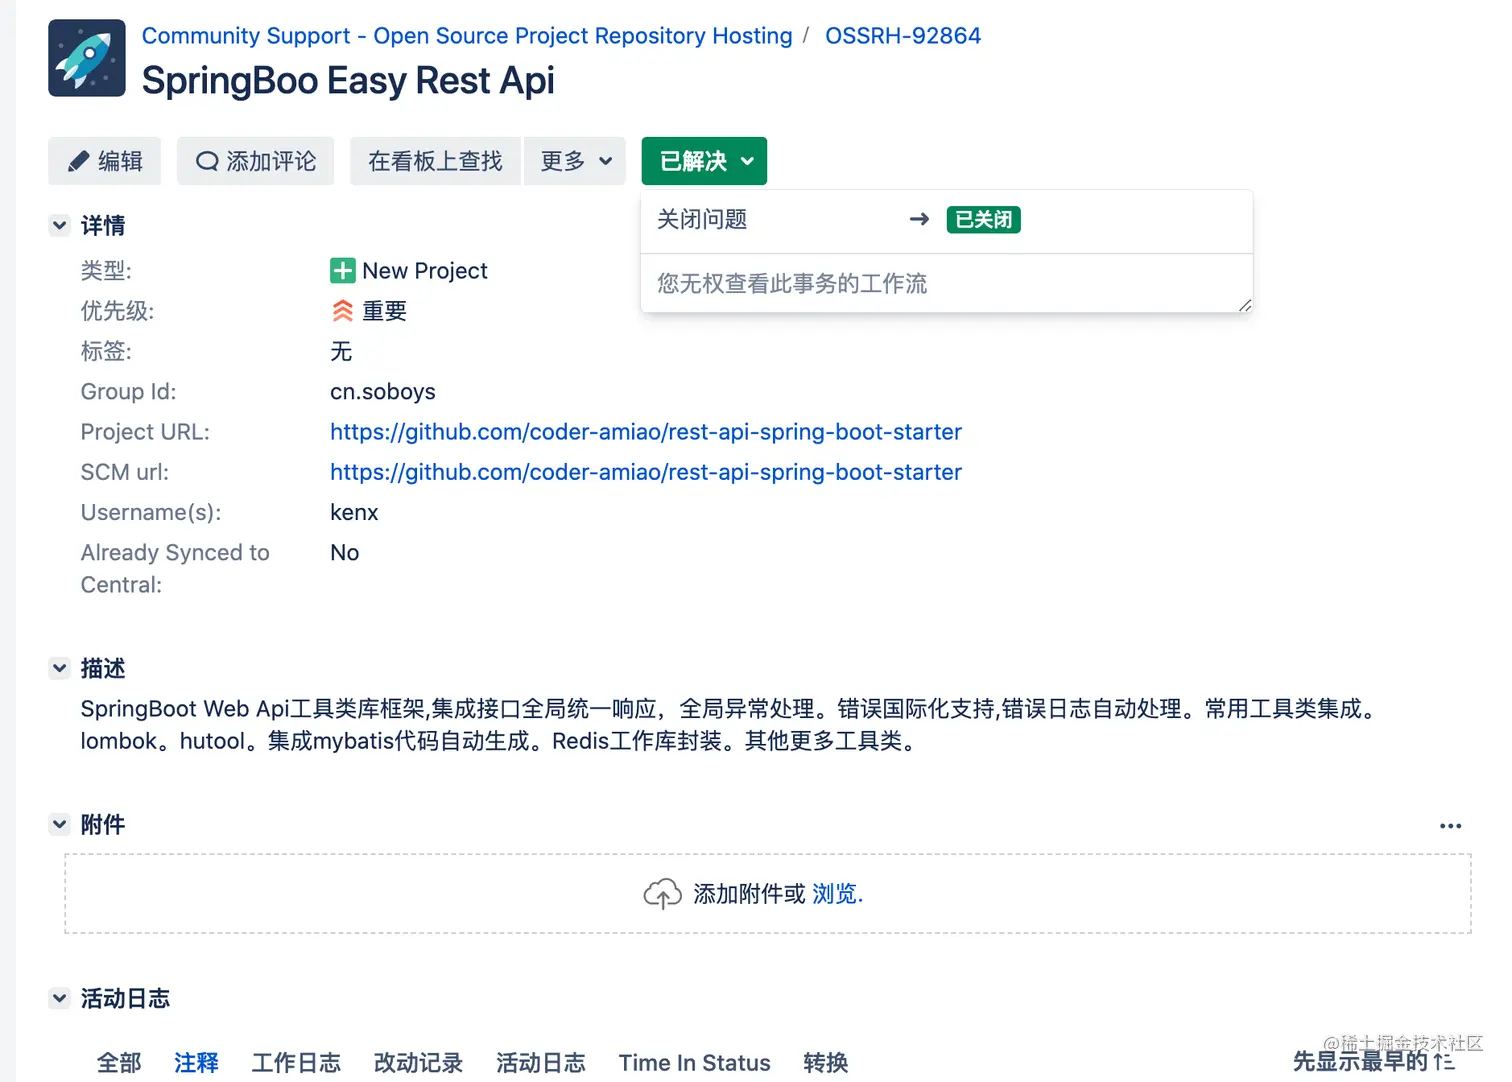1512x1082 pixels.
Task: Switch to the 改动记录 tab
Action: [418, 1062]
